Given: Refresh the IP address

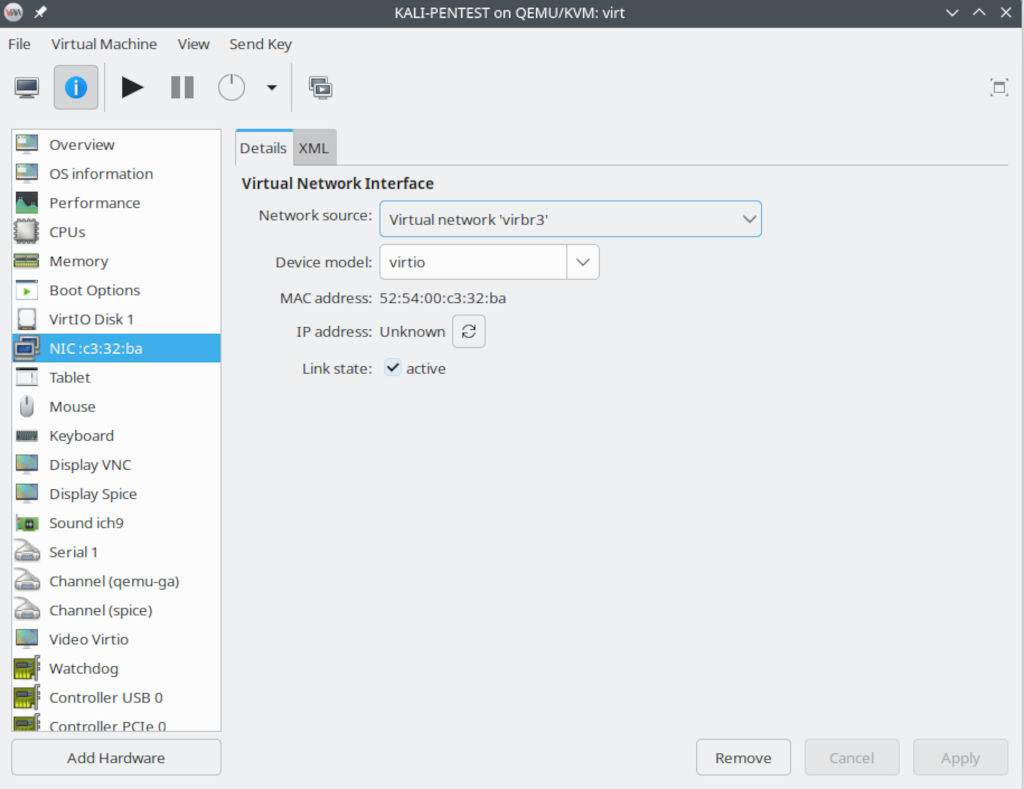Looking at the screenshot, I should tap(468, 331).
